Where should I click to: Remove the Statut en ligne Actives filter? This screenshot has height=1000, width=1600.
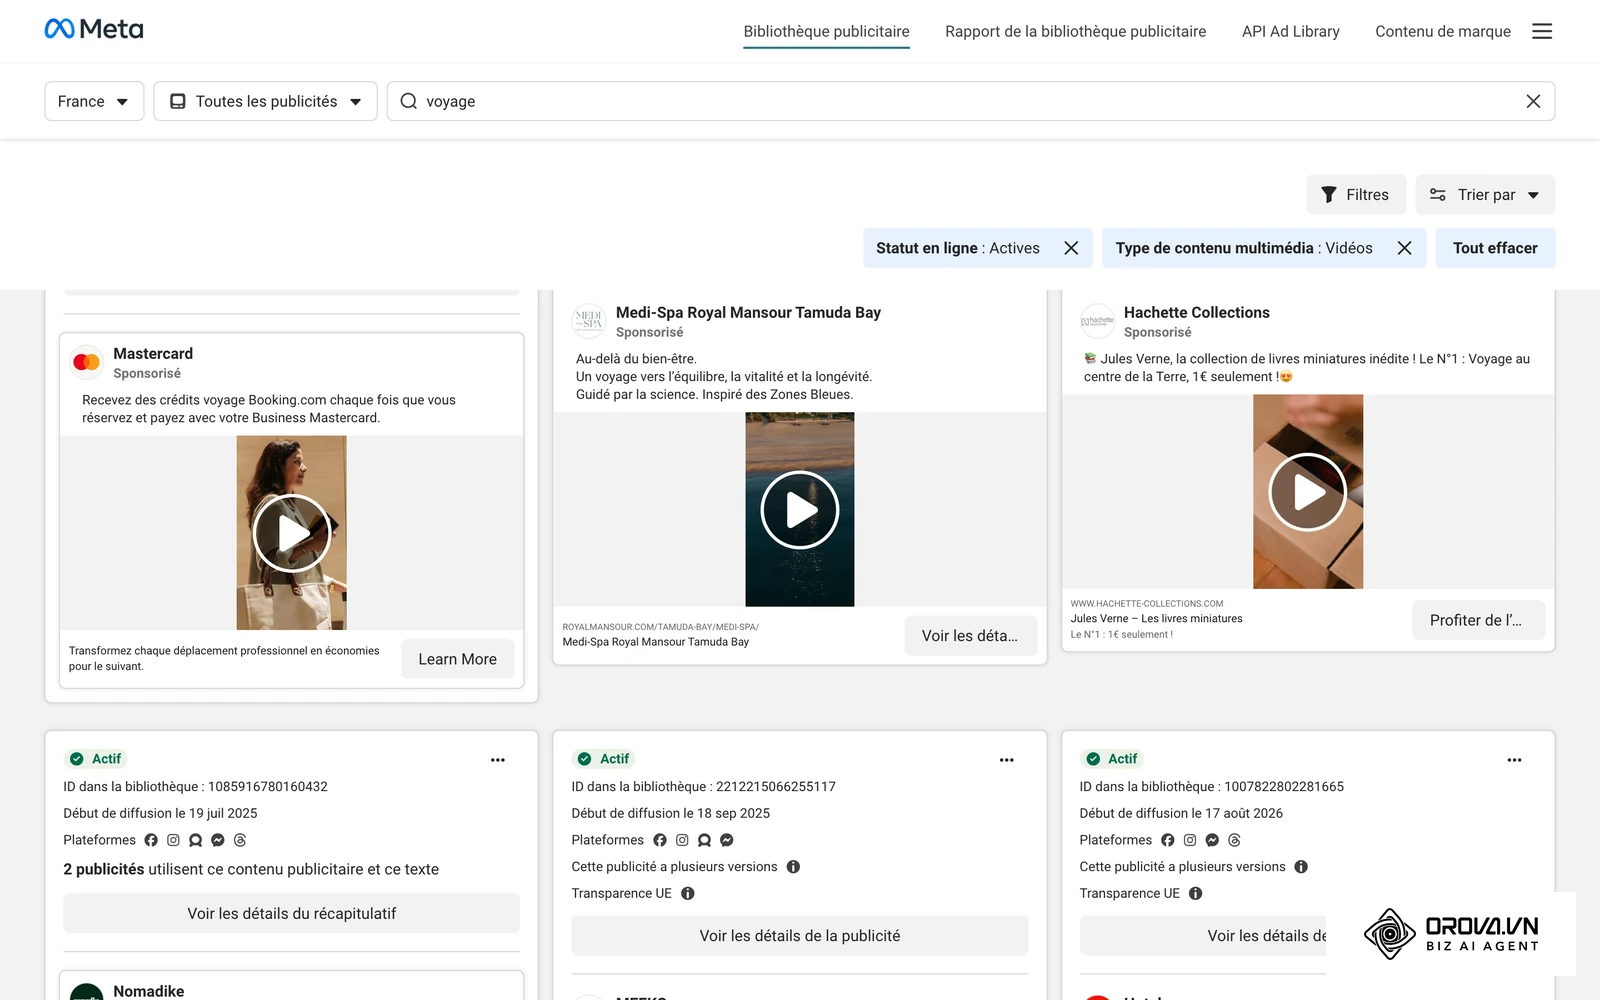[x=1071, y=248]
